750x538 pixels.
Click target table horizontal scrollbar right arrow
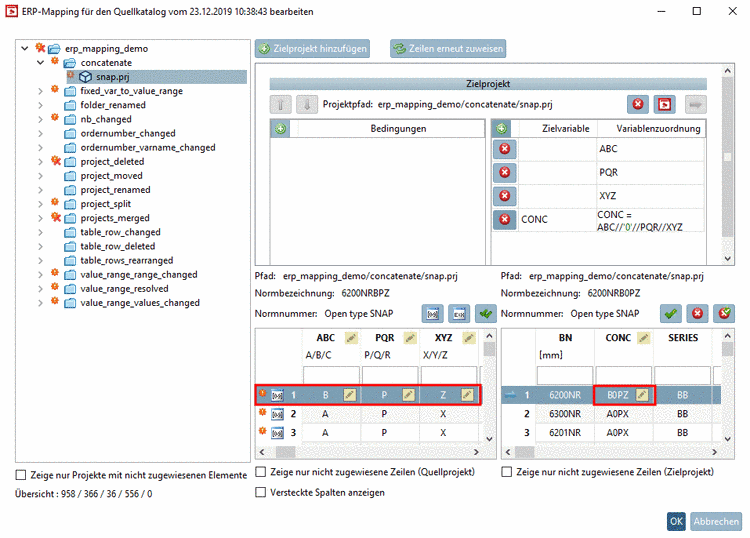tap(714, 452)
